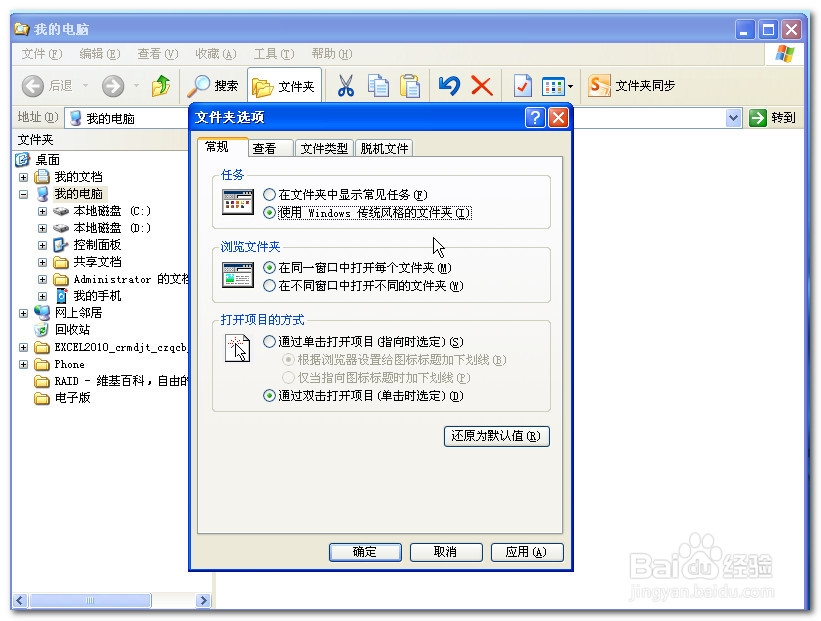Click the Paste clipboard icon
This screenshot has width=821, height=621.
pyautogui.click(x=410, y=85)
